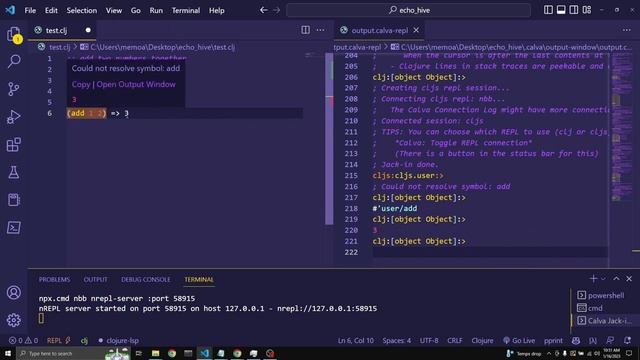Toggle clj REPL session type in status bar
The width and height of the screenshot is (640, 360).
pos(84,340)
